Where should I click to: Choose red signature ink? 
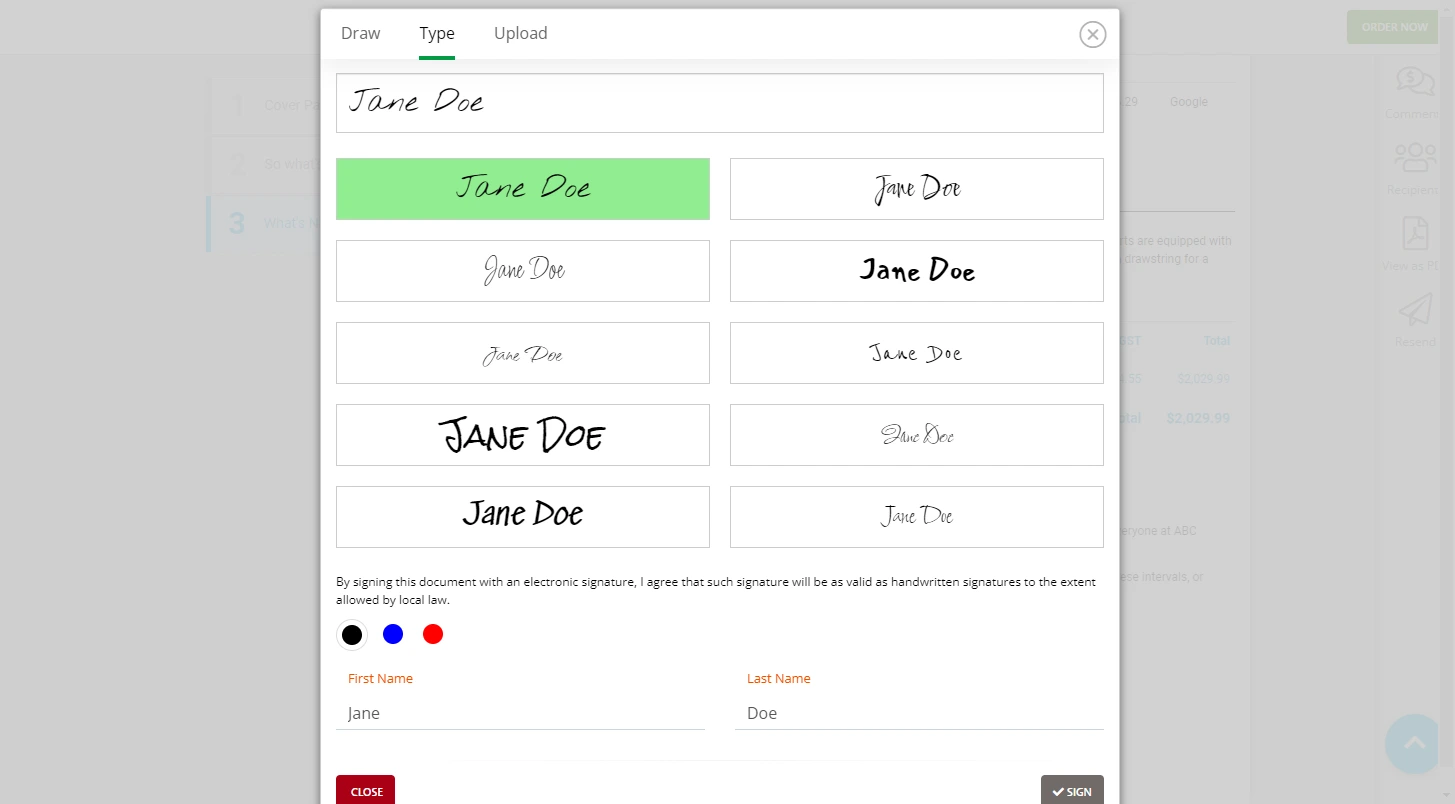click(432, 634)
